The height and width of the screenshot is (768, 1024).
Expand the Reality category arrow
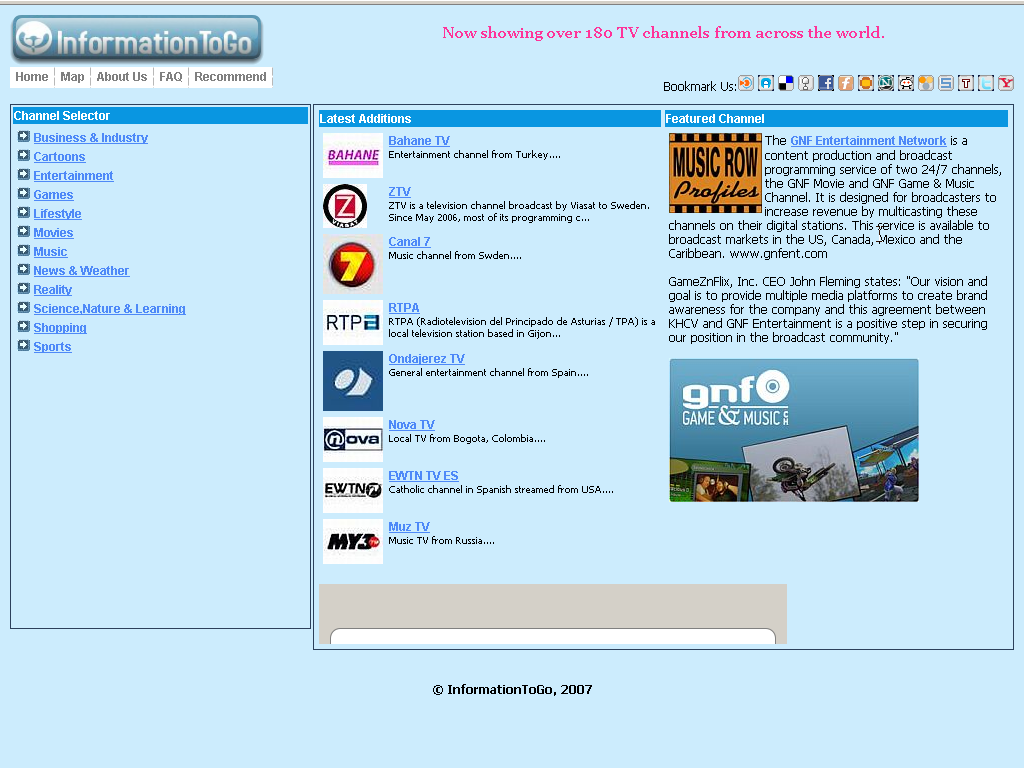24,288
